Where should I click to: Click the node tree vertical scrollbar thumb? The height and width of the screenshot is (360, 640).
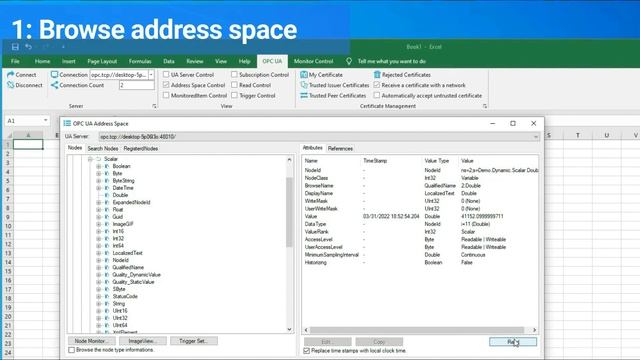tap(289, 212)
